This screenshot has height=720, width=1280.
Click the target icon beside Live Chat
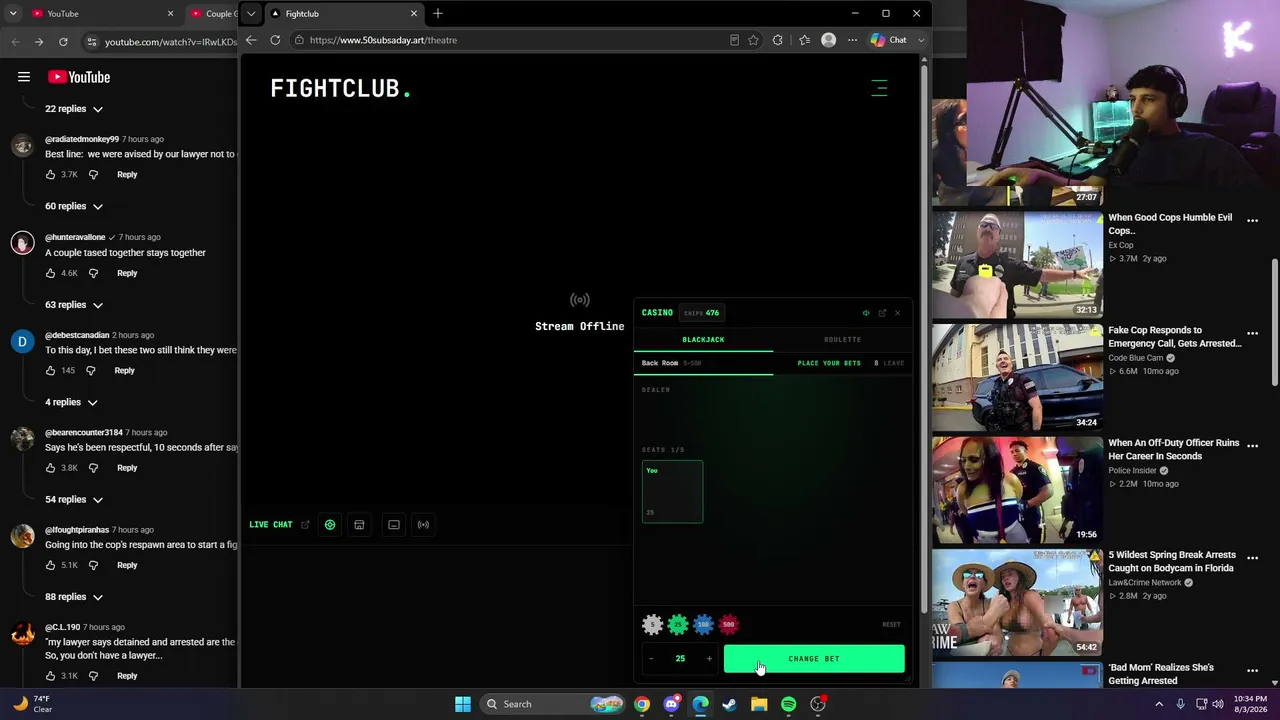pos(330,525)
